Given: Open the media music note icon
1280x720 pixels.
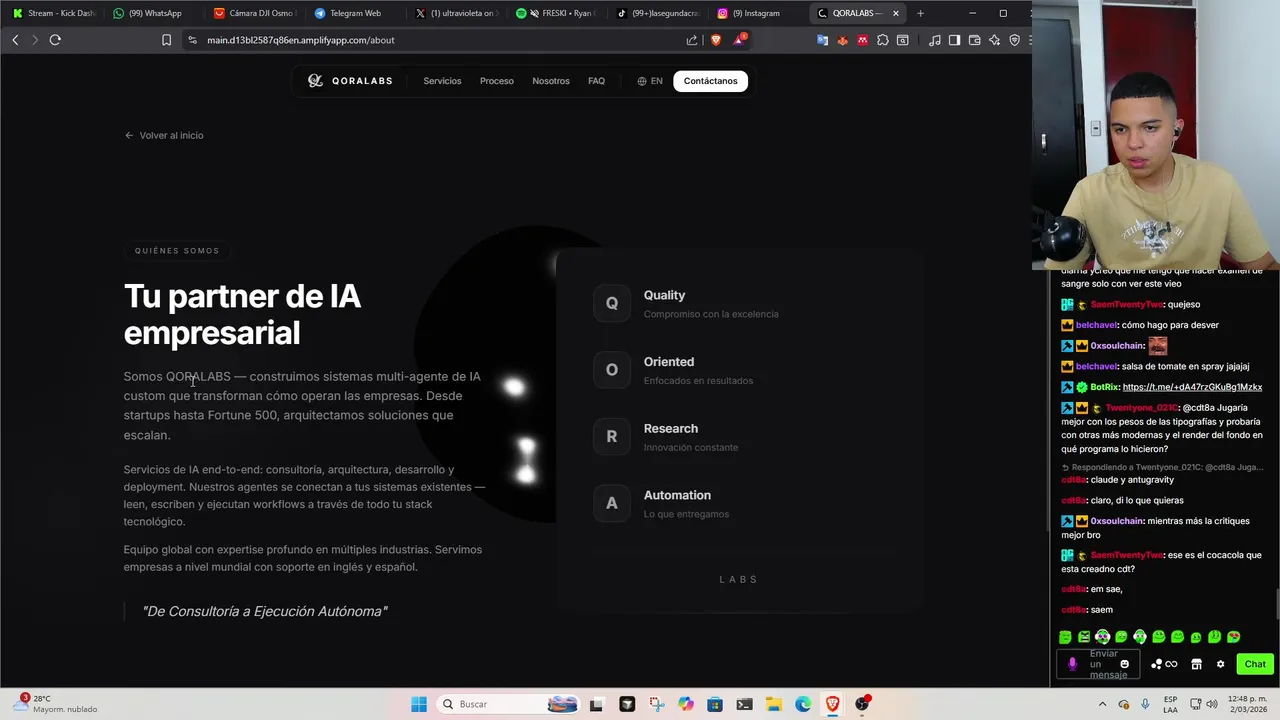Looking at the screenshot, I should pos(934,40).
